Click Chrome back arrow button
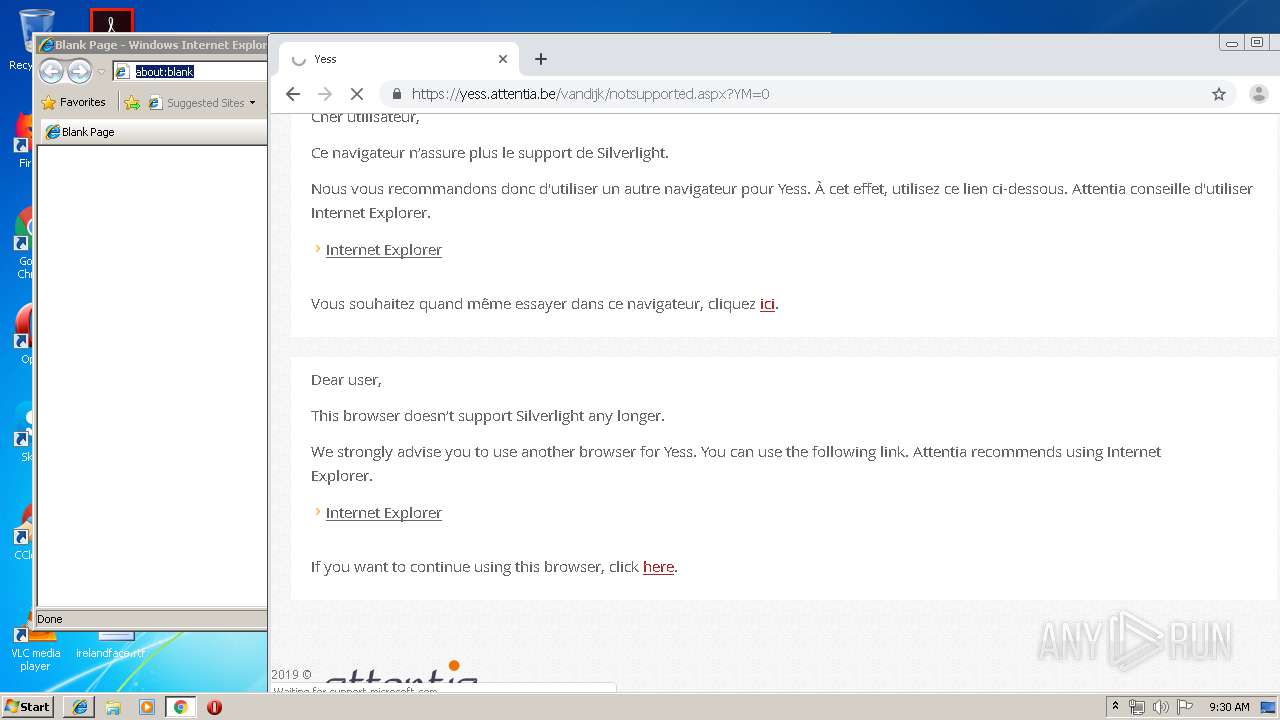Image resolution: width=1280 pixels, height=720 pixels. 293,94
